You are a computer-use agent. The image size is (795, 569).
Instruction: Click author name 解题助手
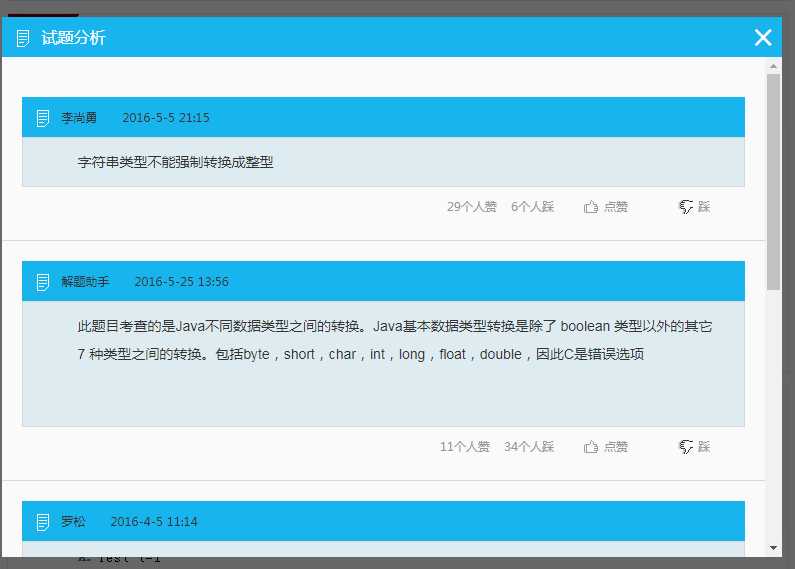tap(85, 282)
